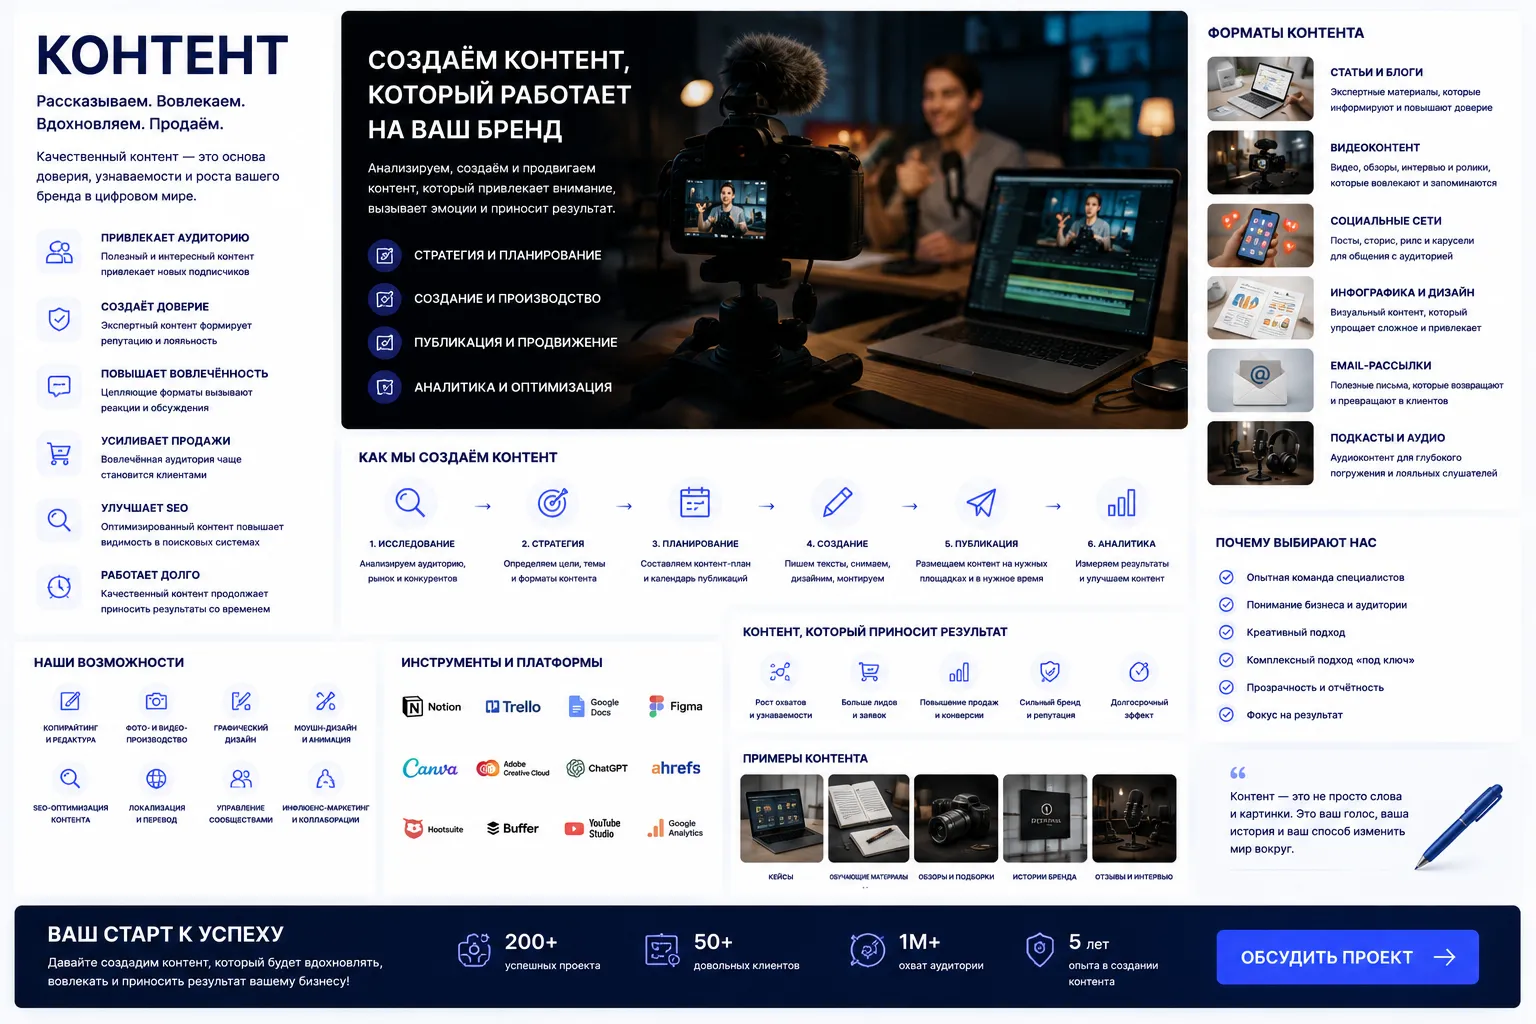
Task: Click the Копирайтинг и редактура icon
Action: (70, 701)
